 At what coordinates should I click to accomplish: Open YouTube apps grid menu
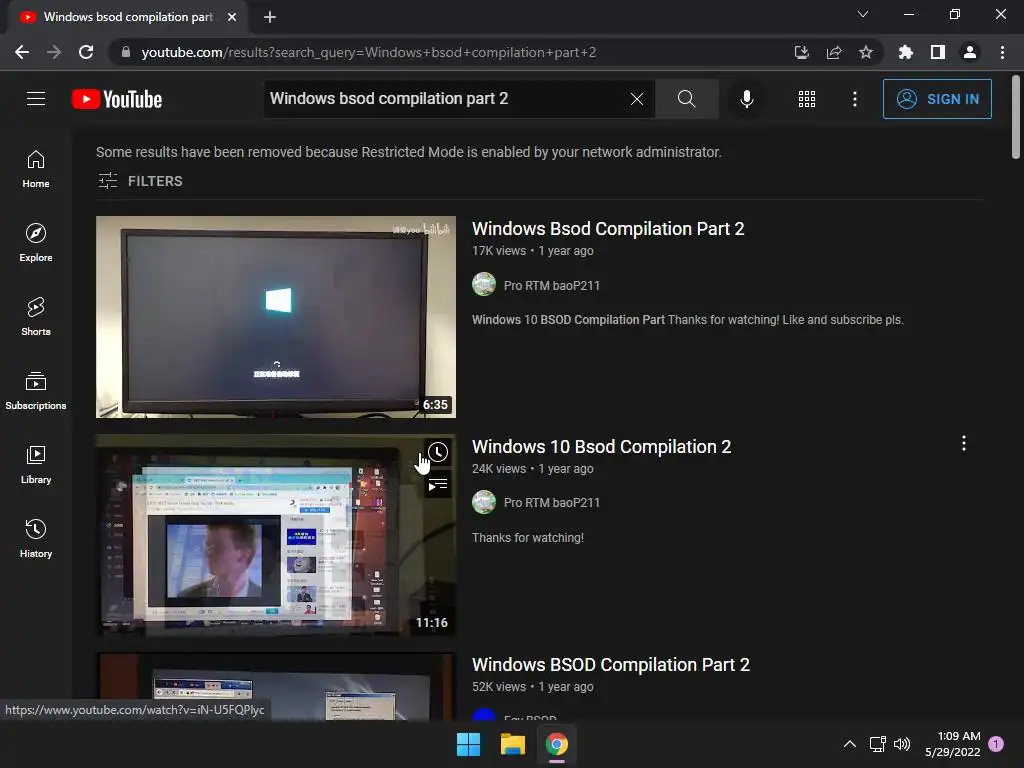807,99
